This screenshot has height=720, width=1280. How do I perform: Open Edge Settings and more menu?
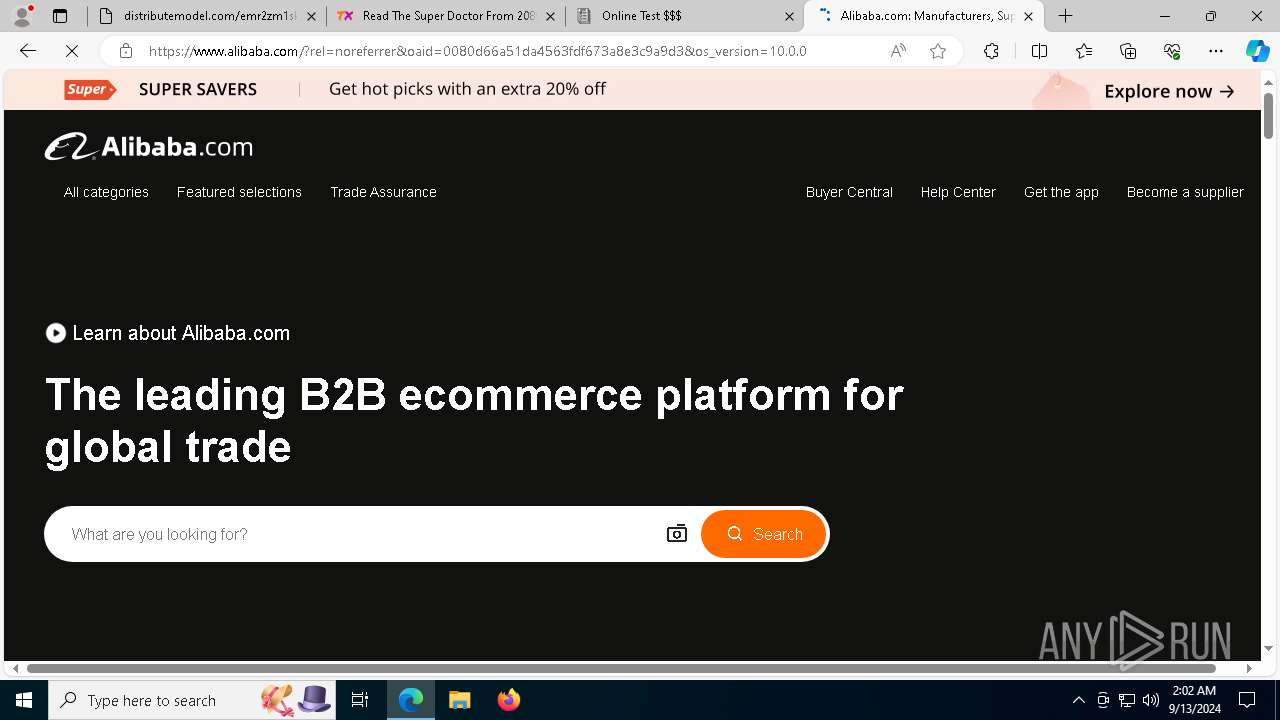click(x=1216, y=51)
